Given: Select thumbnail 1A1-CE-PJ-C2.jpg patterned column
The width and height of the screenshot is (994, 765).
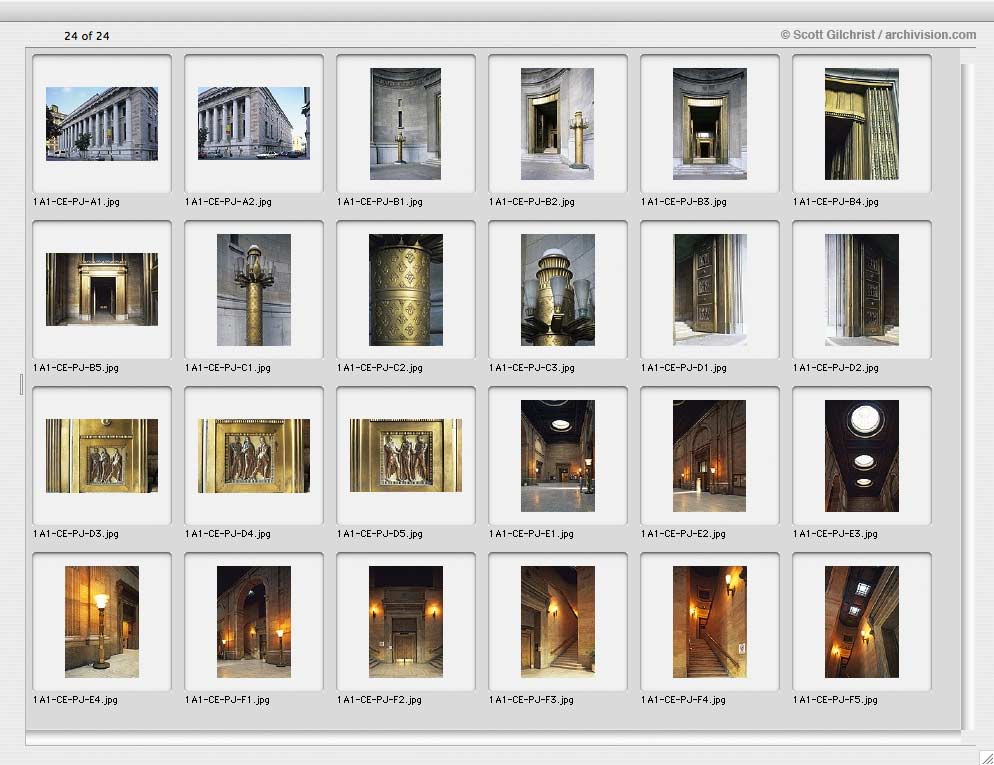Looking at the screenshot, I should (x=406, y=290).
